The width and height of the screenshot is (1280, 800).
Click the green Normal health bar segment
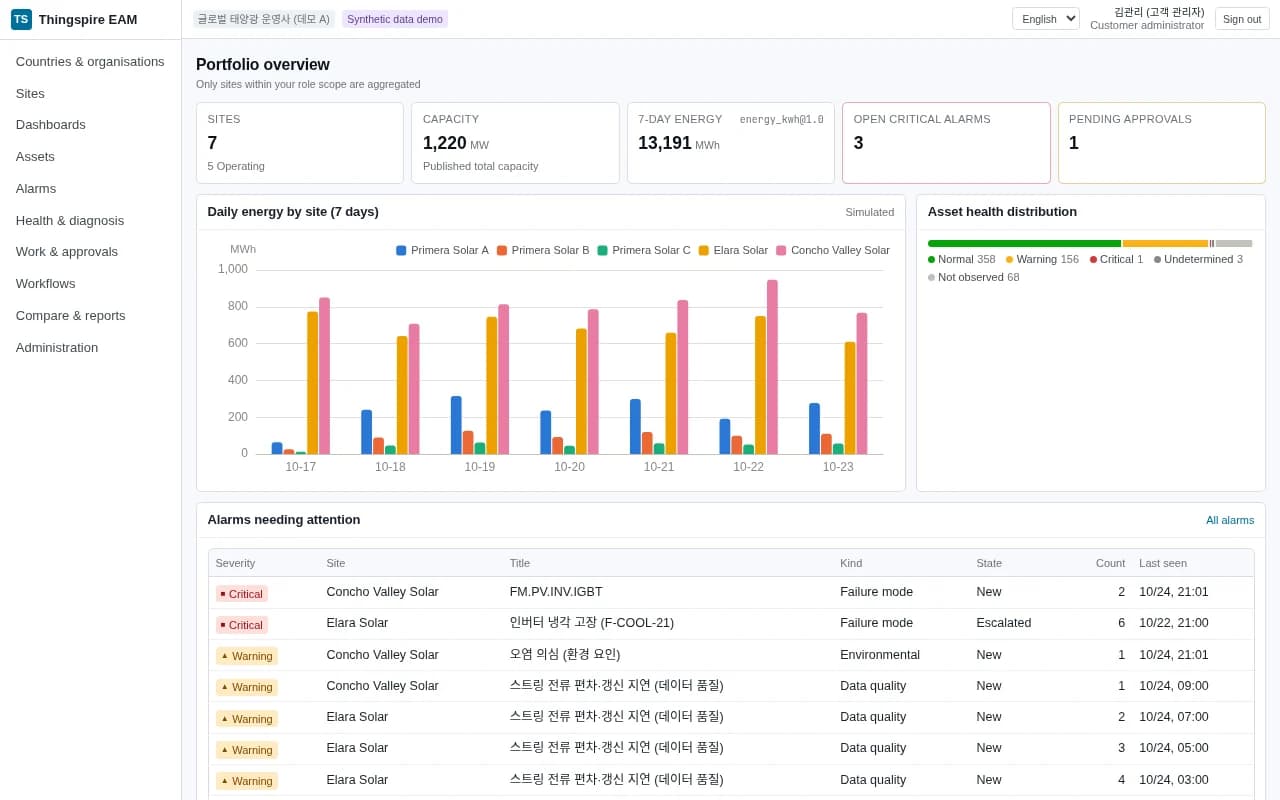click(1024, 243)
